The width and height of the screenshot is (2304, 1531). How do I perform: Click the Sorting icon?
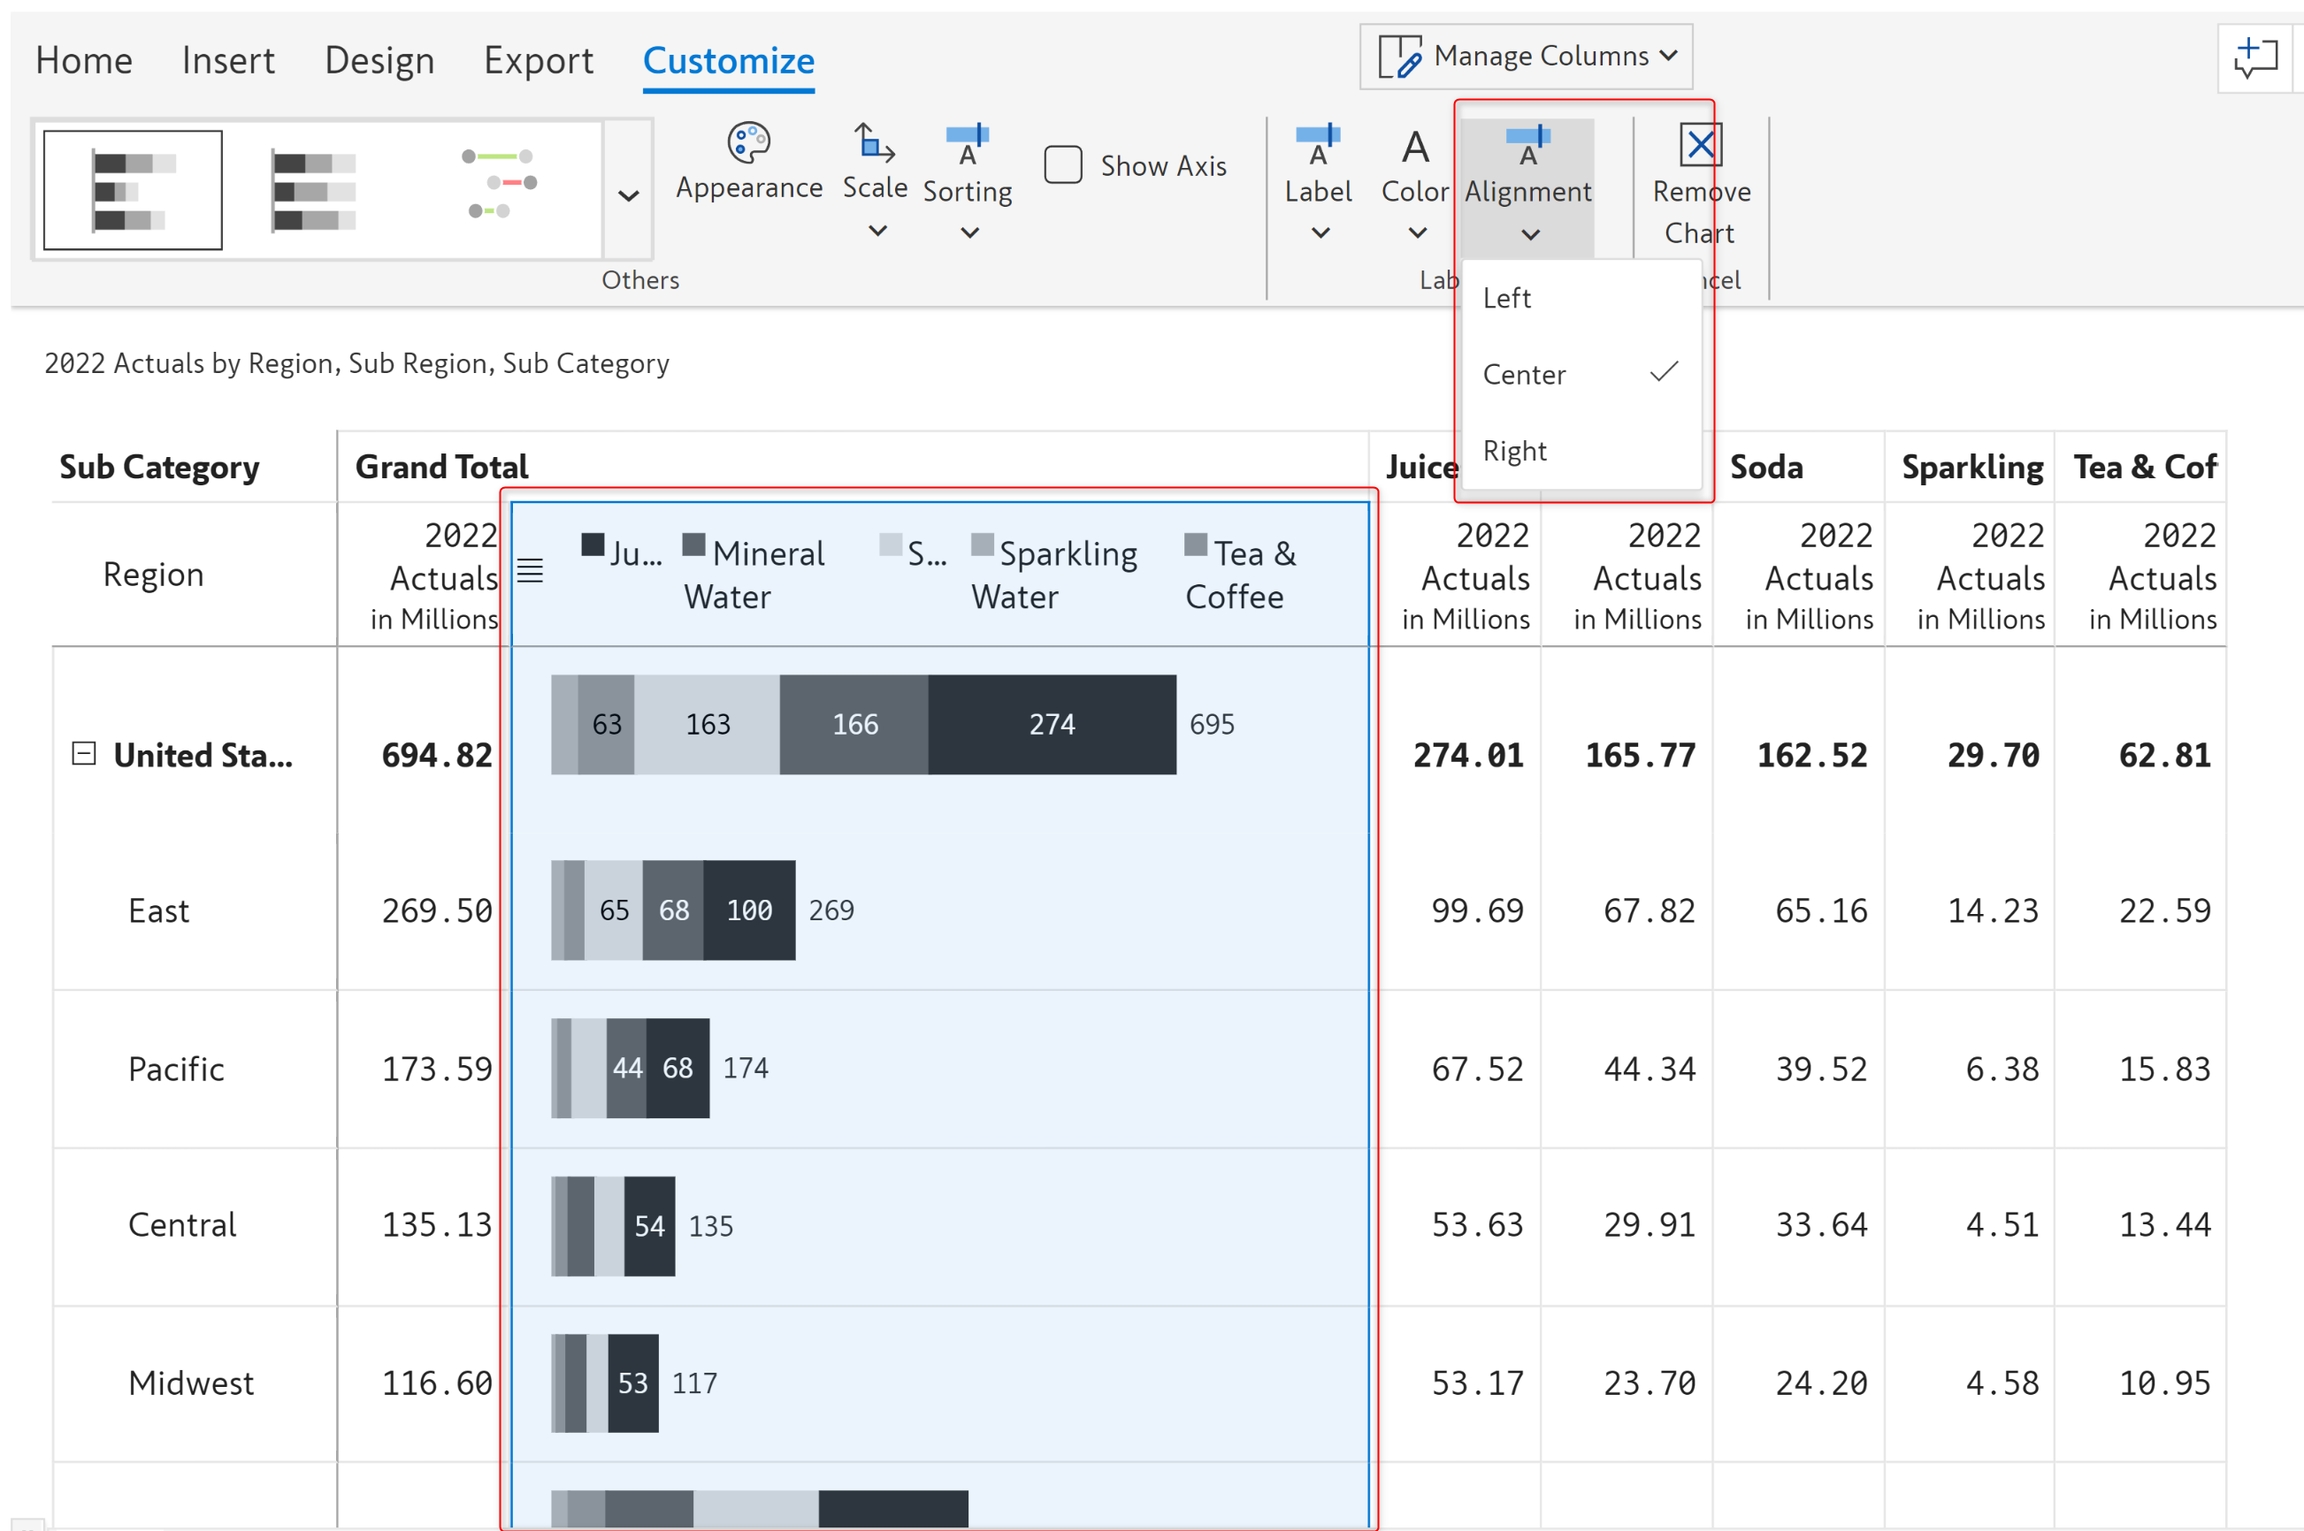(x=966, y=144)
